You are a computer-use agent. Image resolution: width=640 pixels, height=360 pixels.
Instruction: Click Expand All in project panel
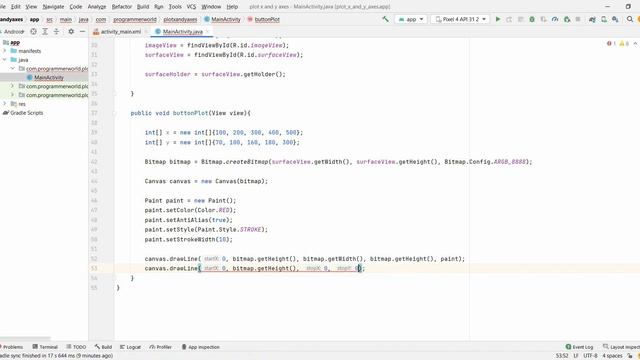coord(45,31)
